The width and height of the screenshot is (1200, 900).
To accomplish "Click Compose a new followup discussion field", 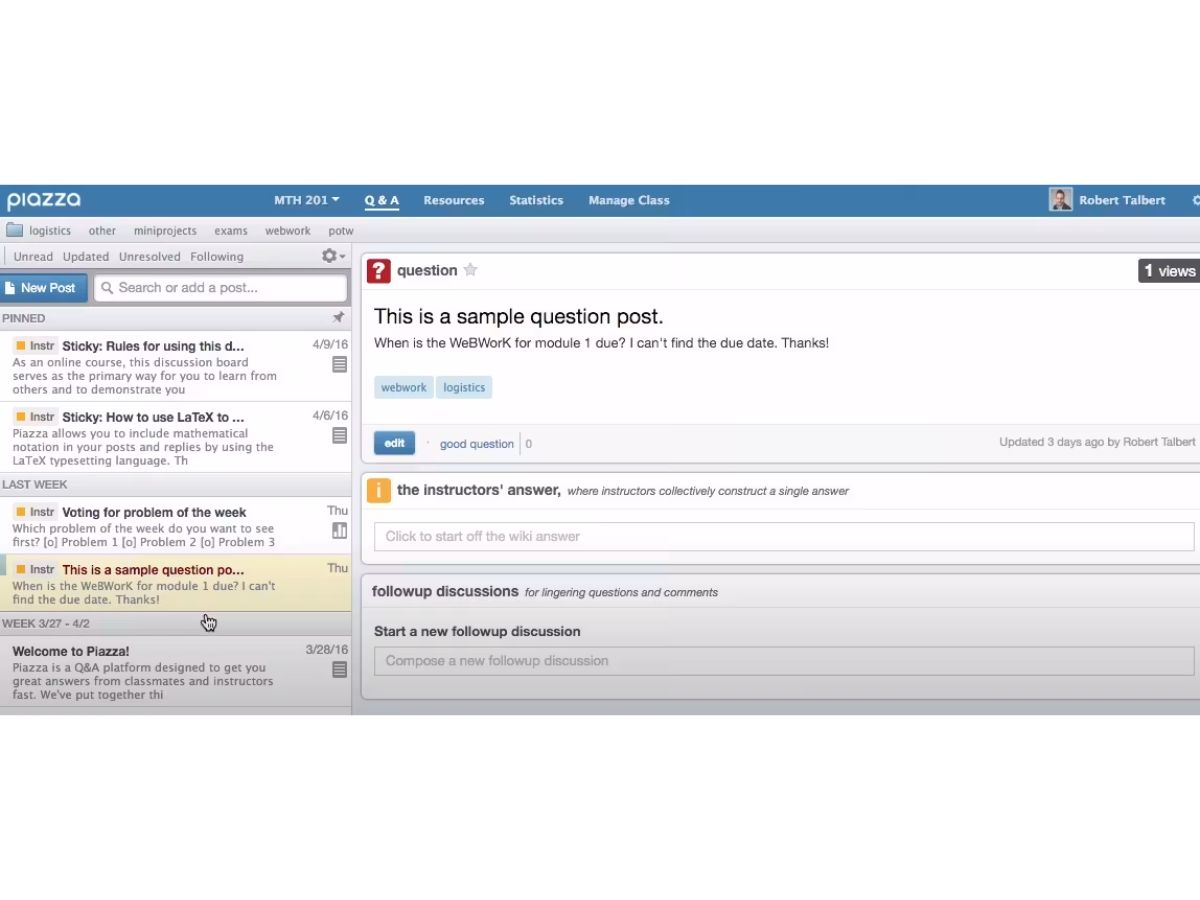I will [784, 661].
